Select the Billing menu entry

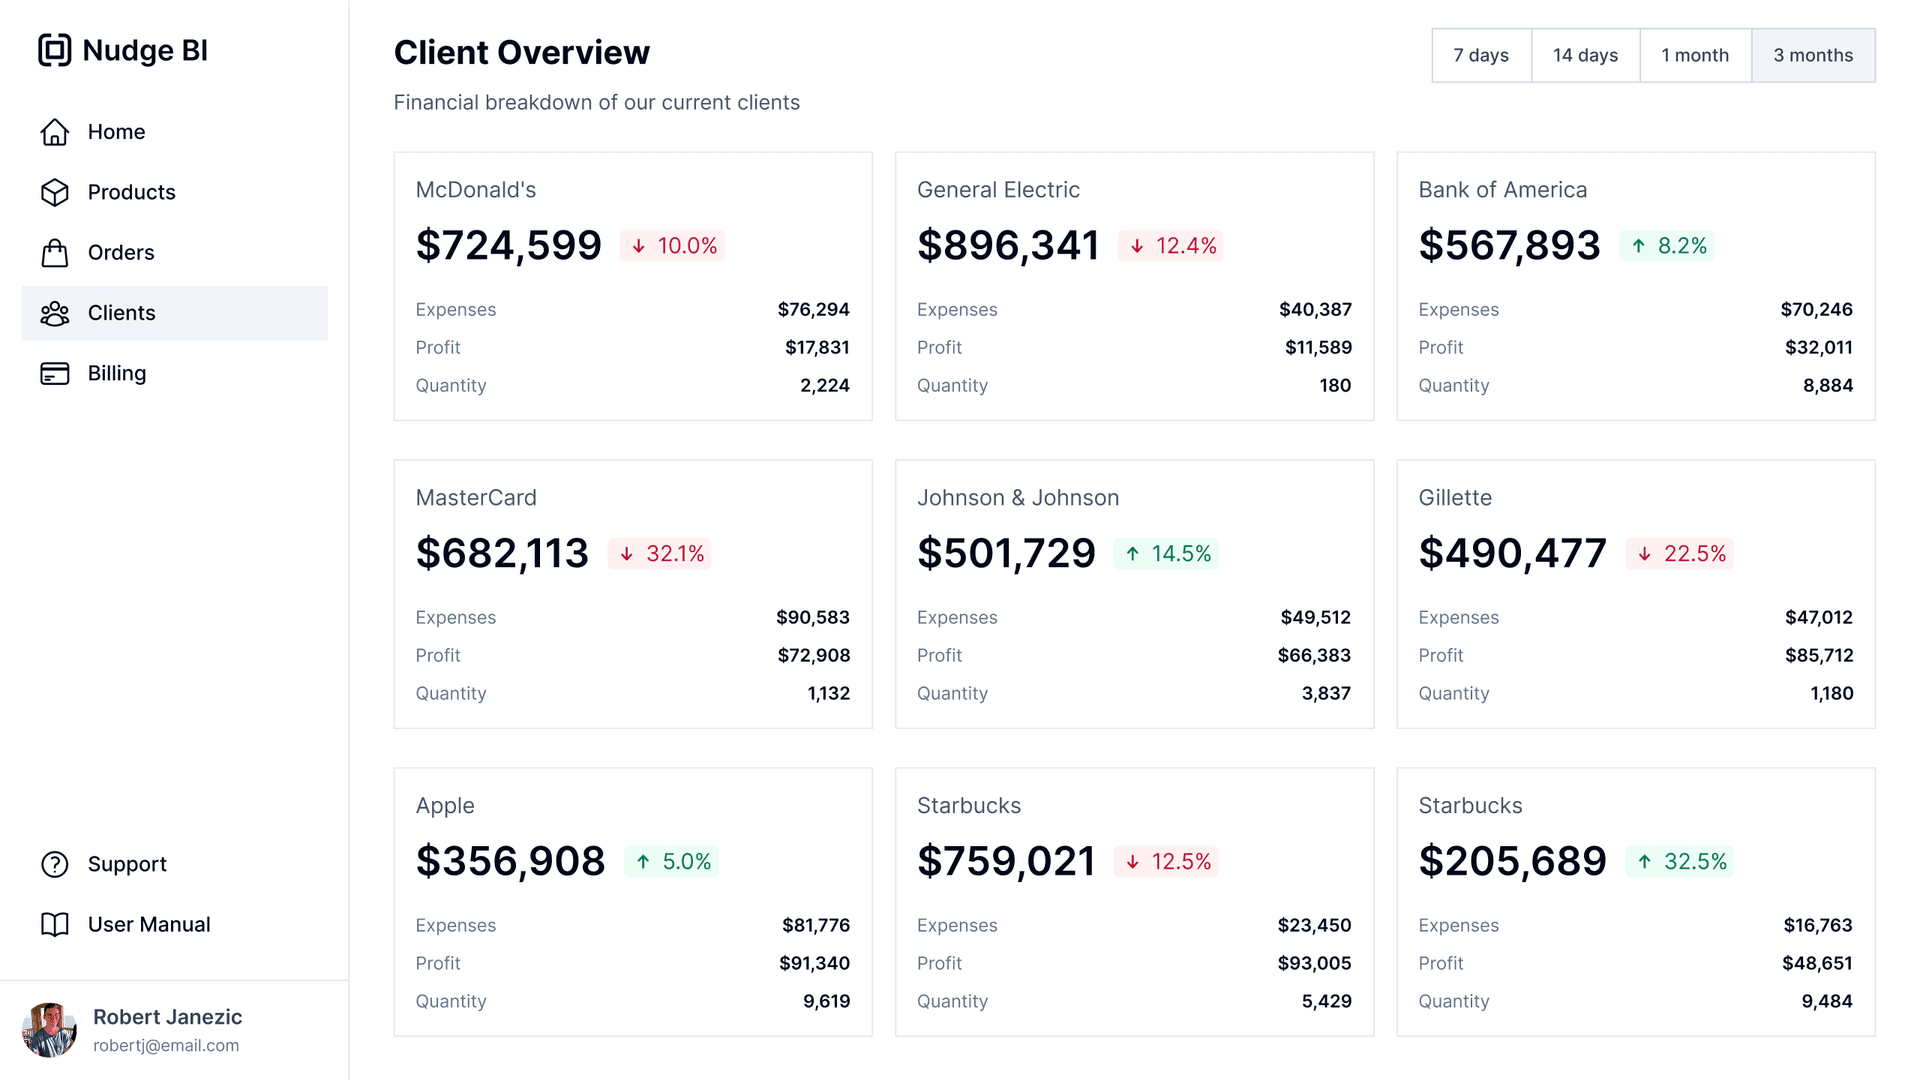pos(117,373)
